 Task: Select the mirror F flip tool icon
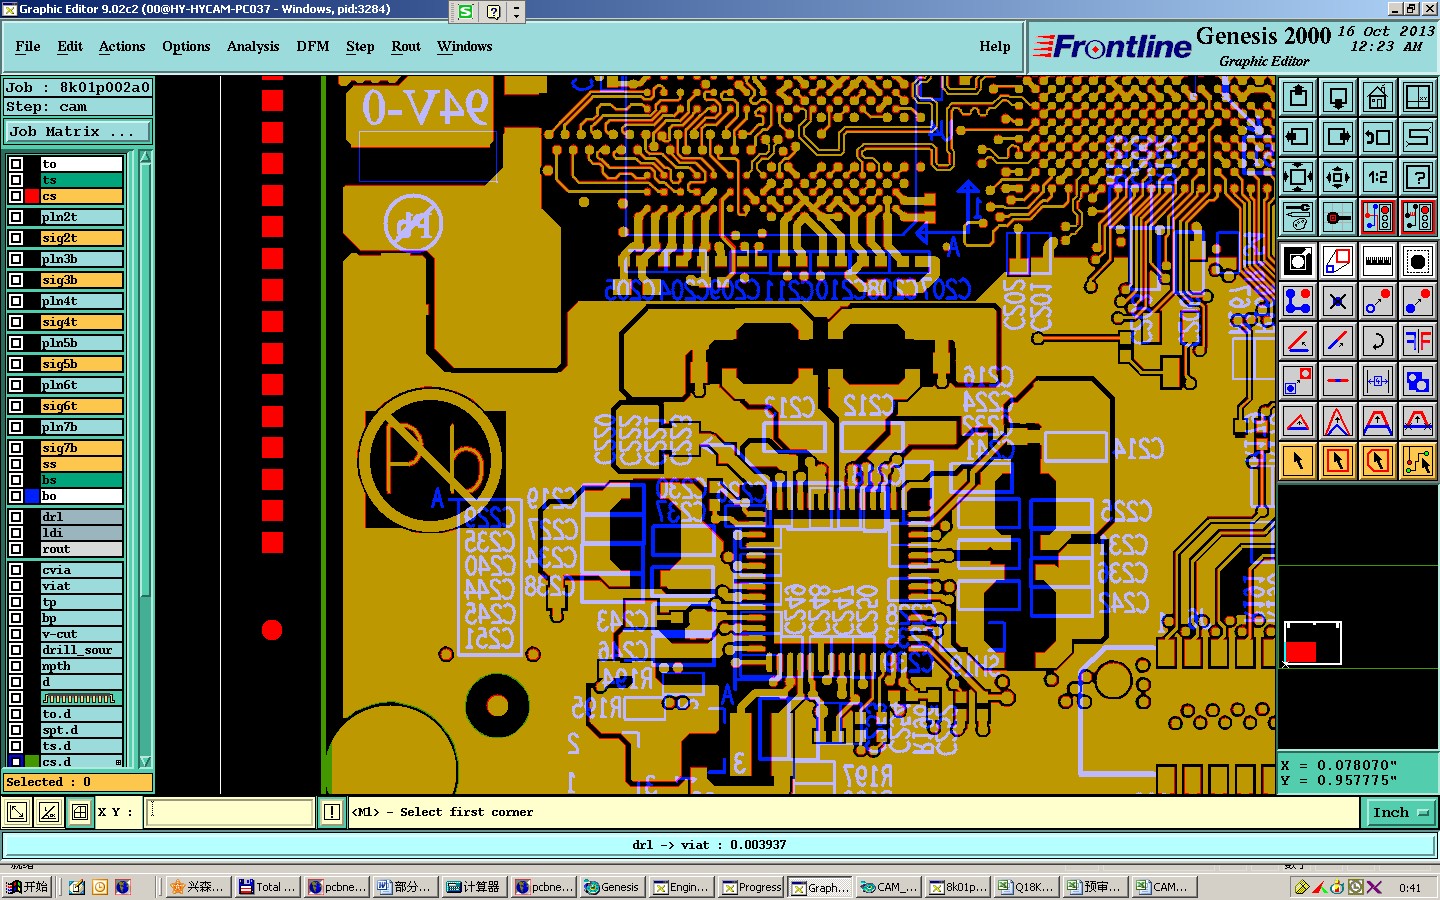pos(1418,341)
